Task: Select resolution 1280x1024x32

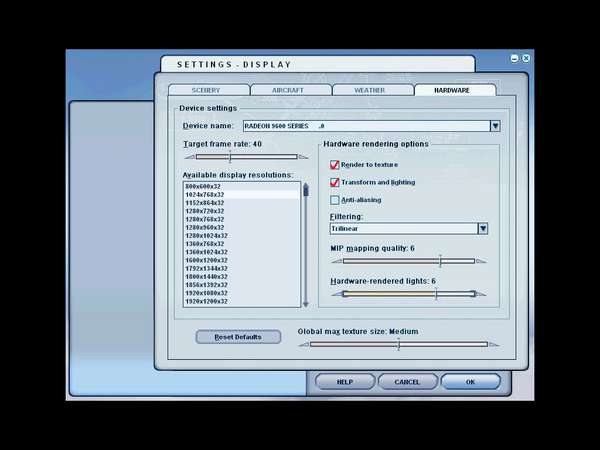Action: pos(242,236)
